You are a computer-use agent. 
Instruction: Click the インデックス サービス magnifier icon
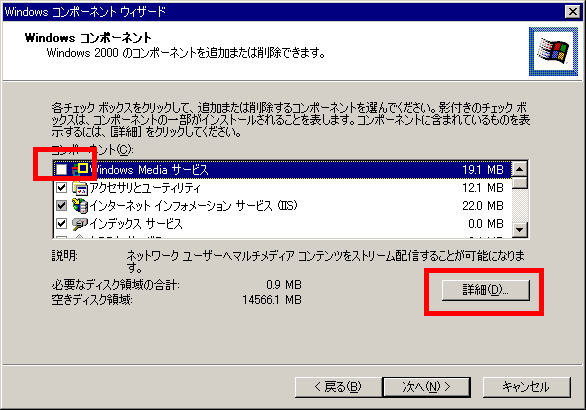pos(80,224)
